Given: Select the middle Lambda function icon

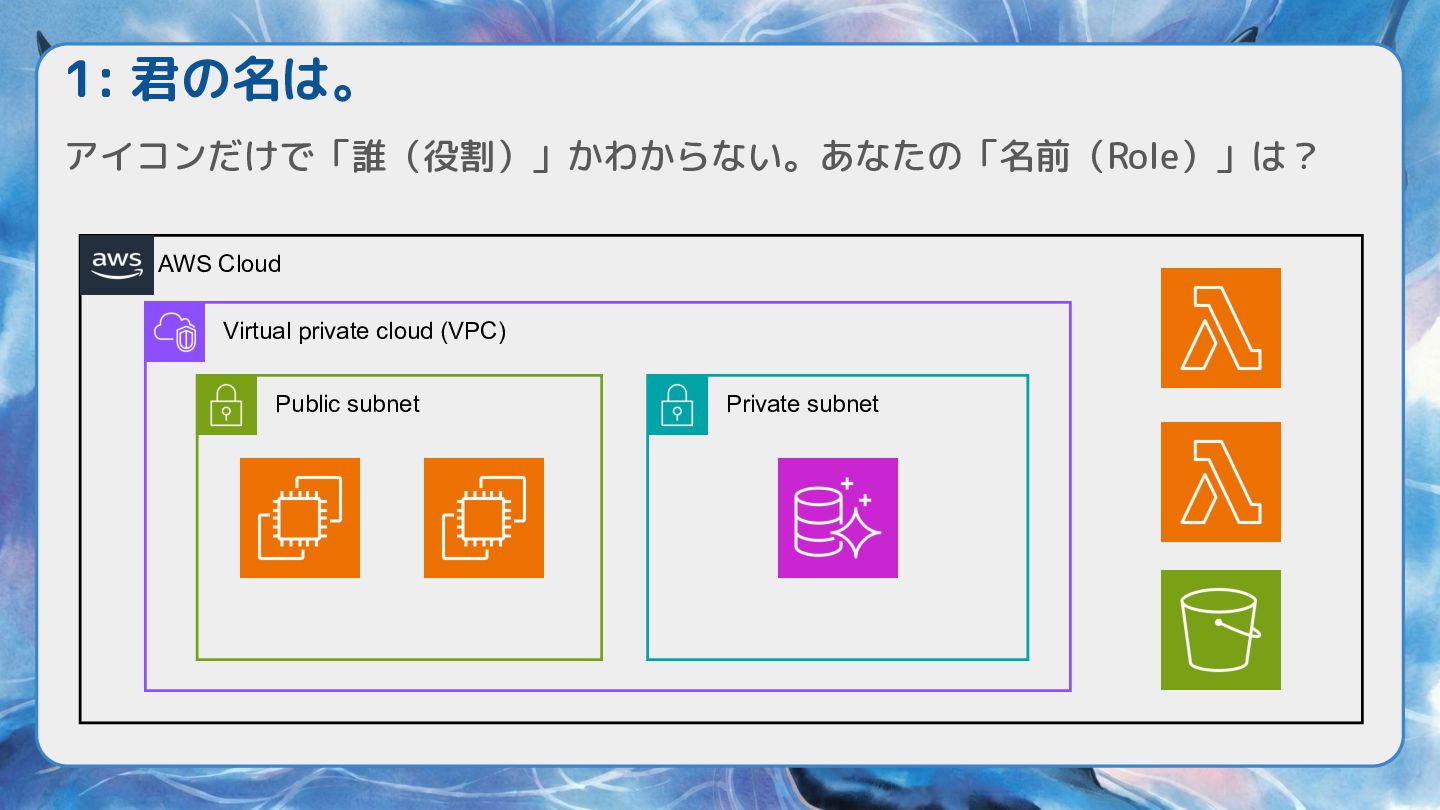Looking at the screenshot, I should (1220, 482).
